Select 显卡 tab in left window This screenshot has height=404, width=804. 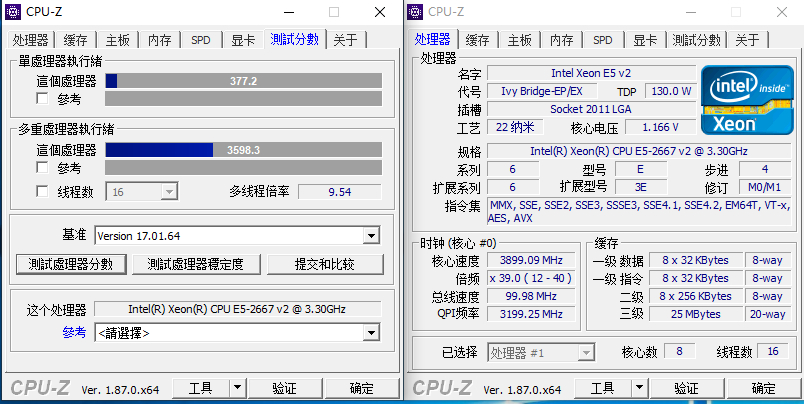pos(243,40)
